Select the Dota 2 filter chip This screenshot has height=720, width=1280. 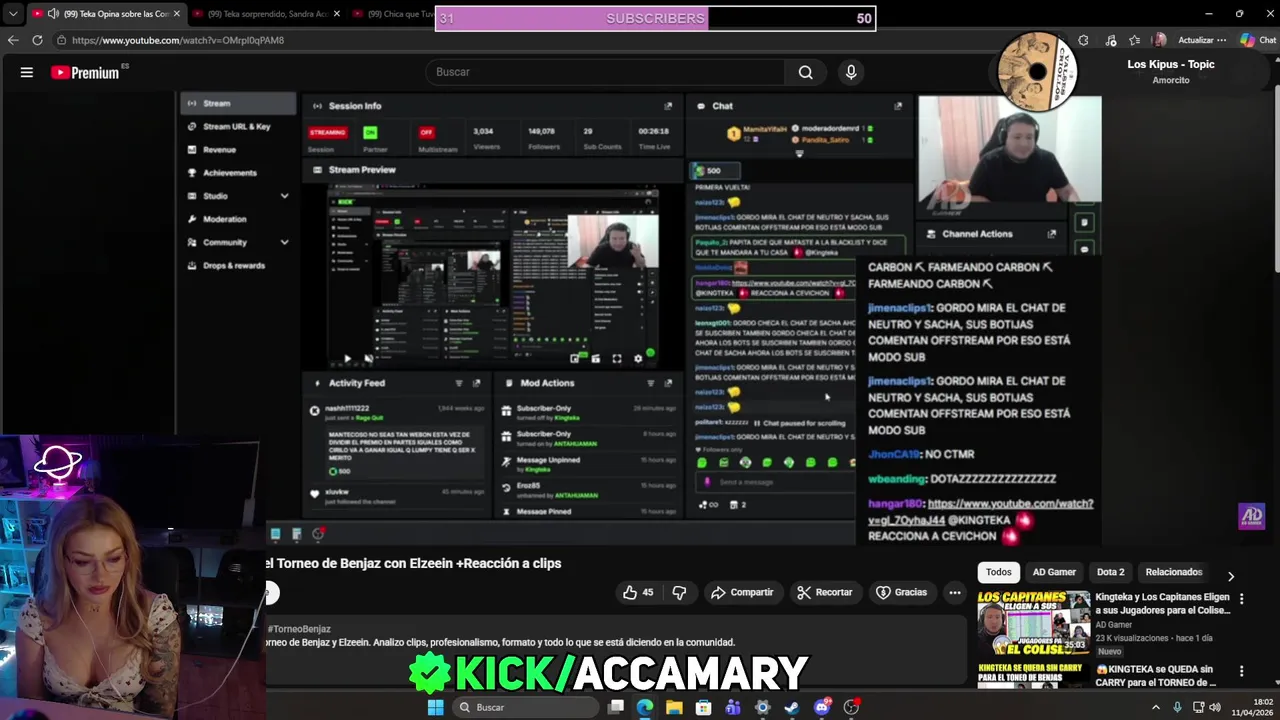[x=1110, y=572]
